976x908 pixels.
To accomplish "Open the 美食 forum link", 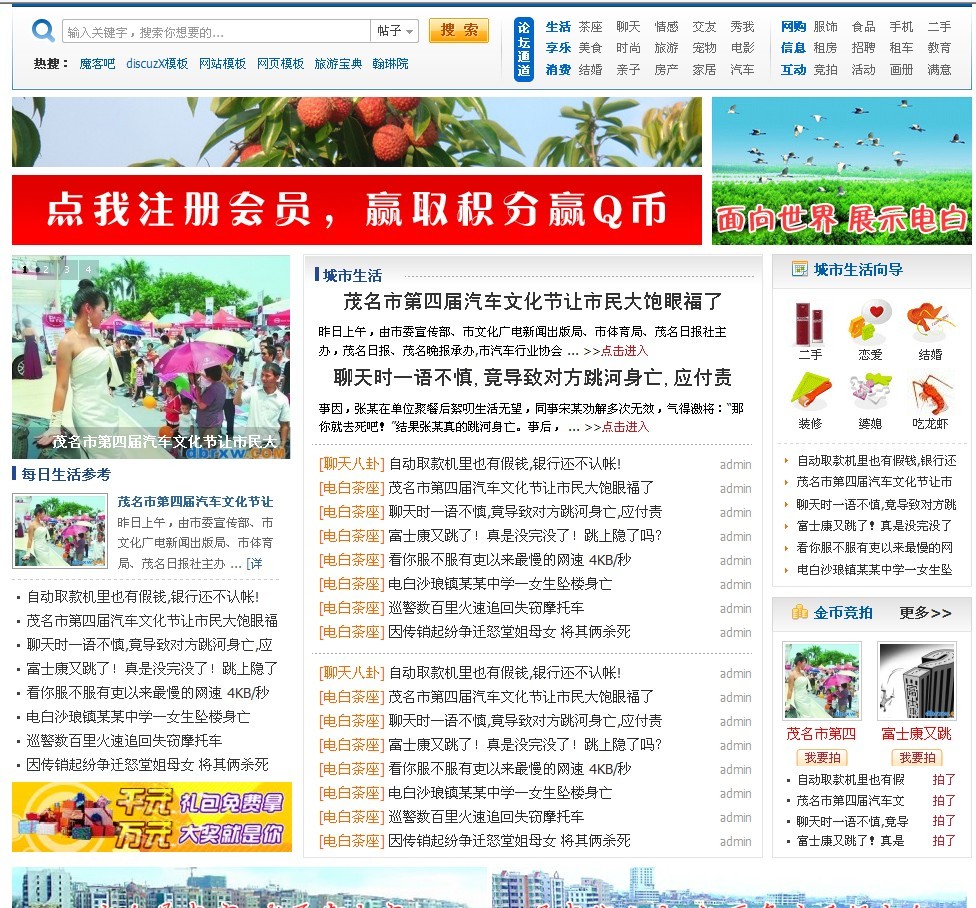I will click(x=590, y=48).
